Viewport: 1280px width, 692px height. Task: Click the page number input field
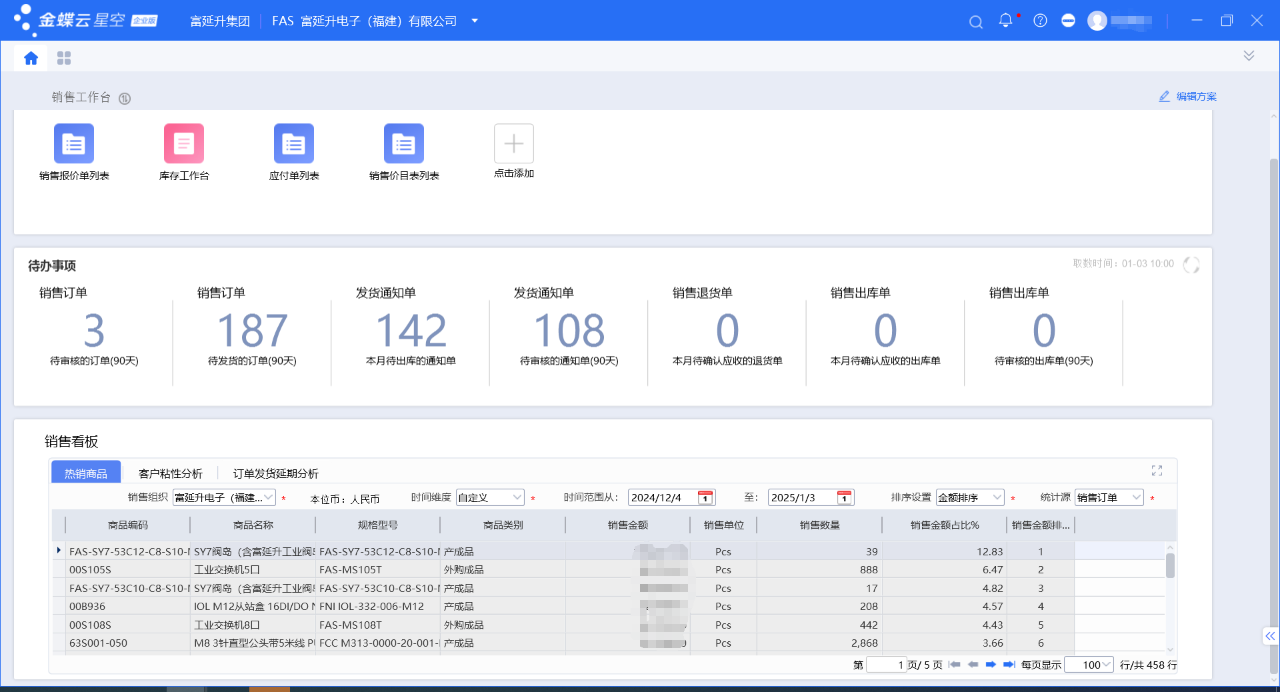[886, 665]
